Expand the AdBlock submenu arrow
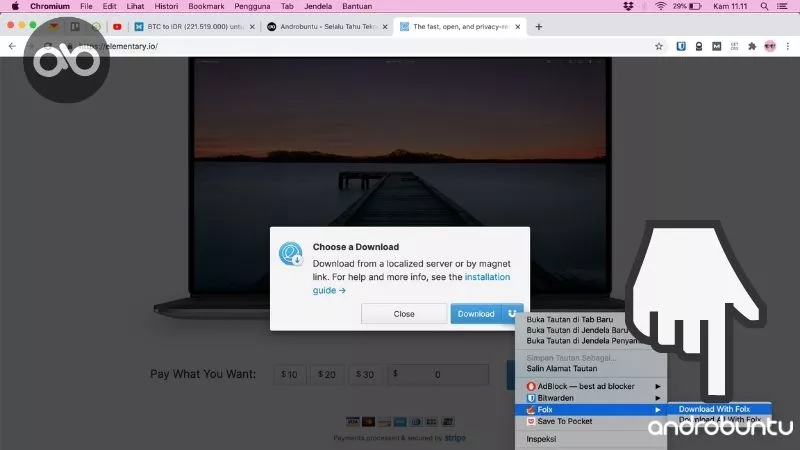The width and height of the screenshot is (800, 450). (x=658, y=386)
